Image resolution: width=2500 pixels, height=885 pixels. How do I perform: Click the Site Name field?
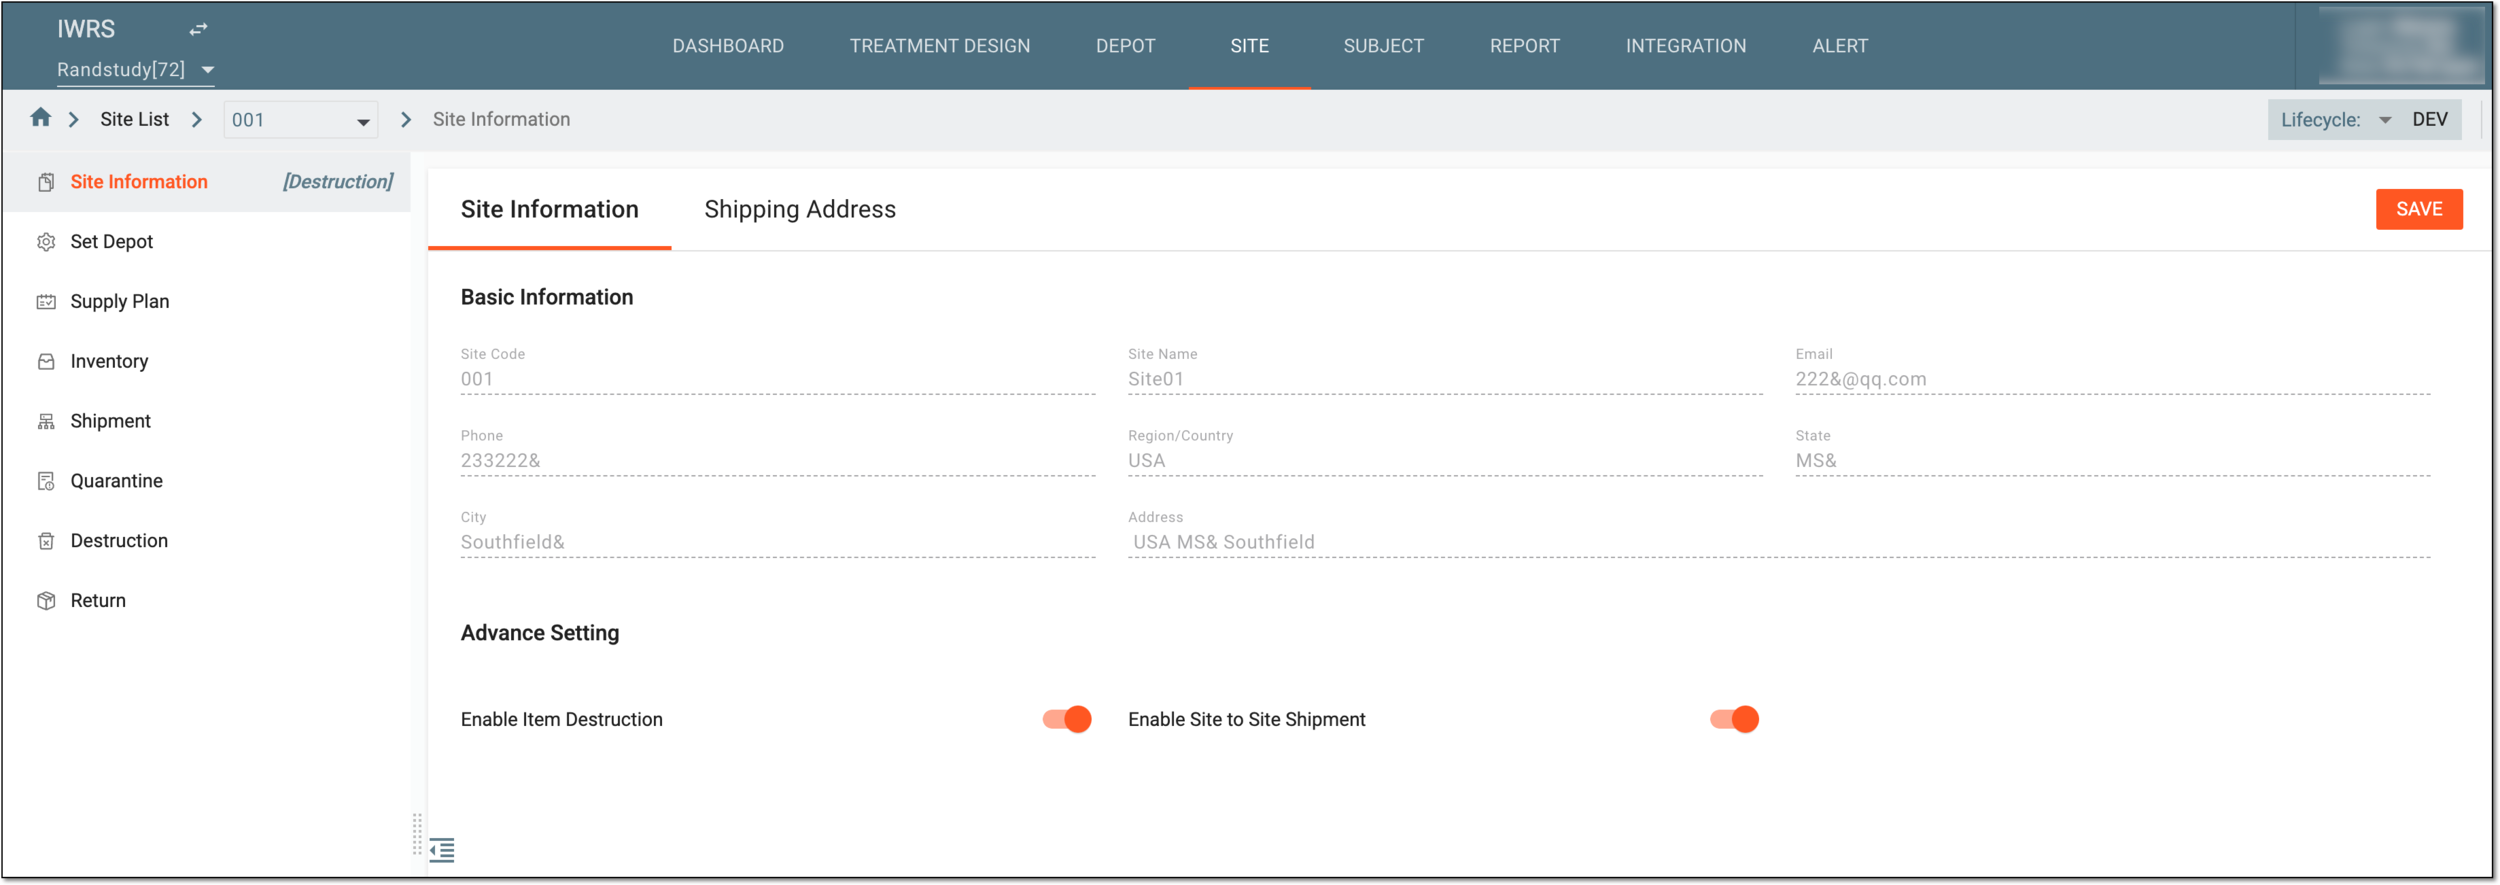(x=1445, y=379)
